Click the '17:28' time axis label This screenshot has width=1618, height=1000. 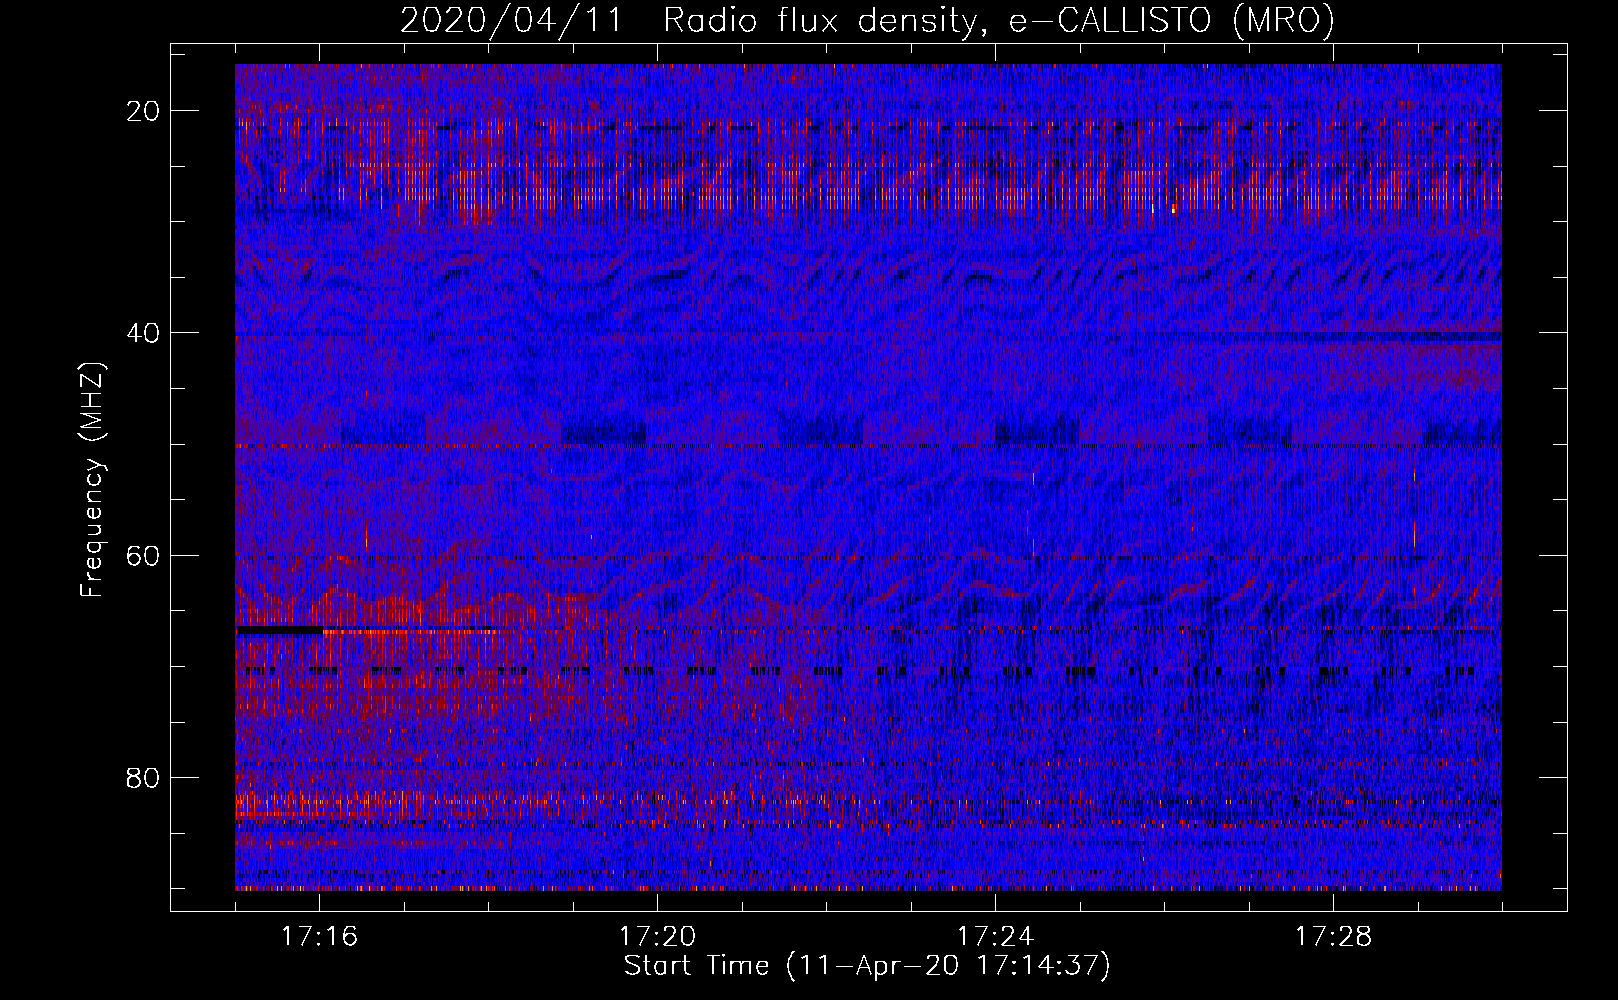[1333, 937]
